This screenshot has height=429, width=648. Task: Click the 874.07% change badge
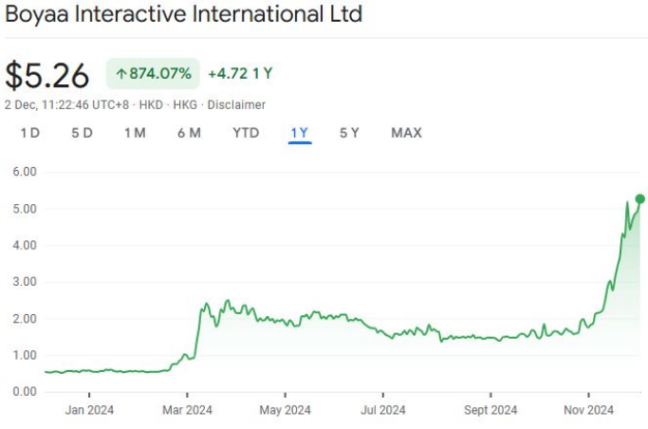point(151,74)
